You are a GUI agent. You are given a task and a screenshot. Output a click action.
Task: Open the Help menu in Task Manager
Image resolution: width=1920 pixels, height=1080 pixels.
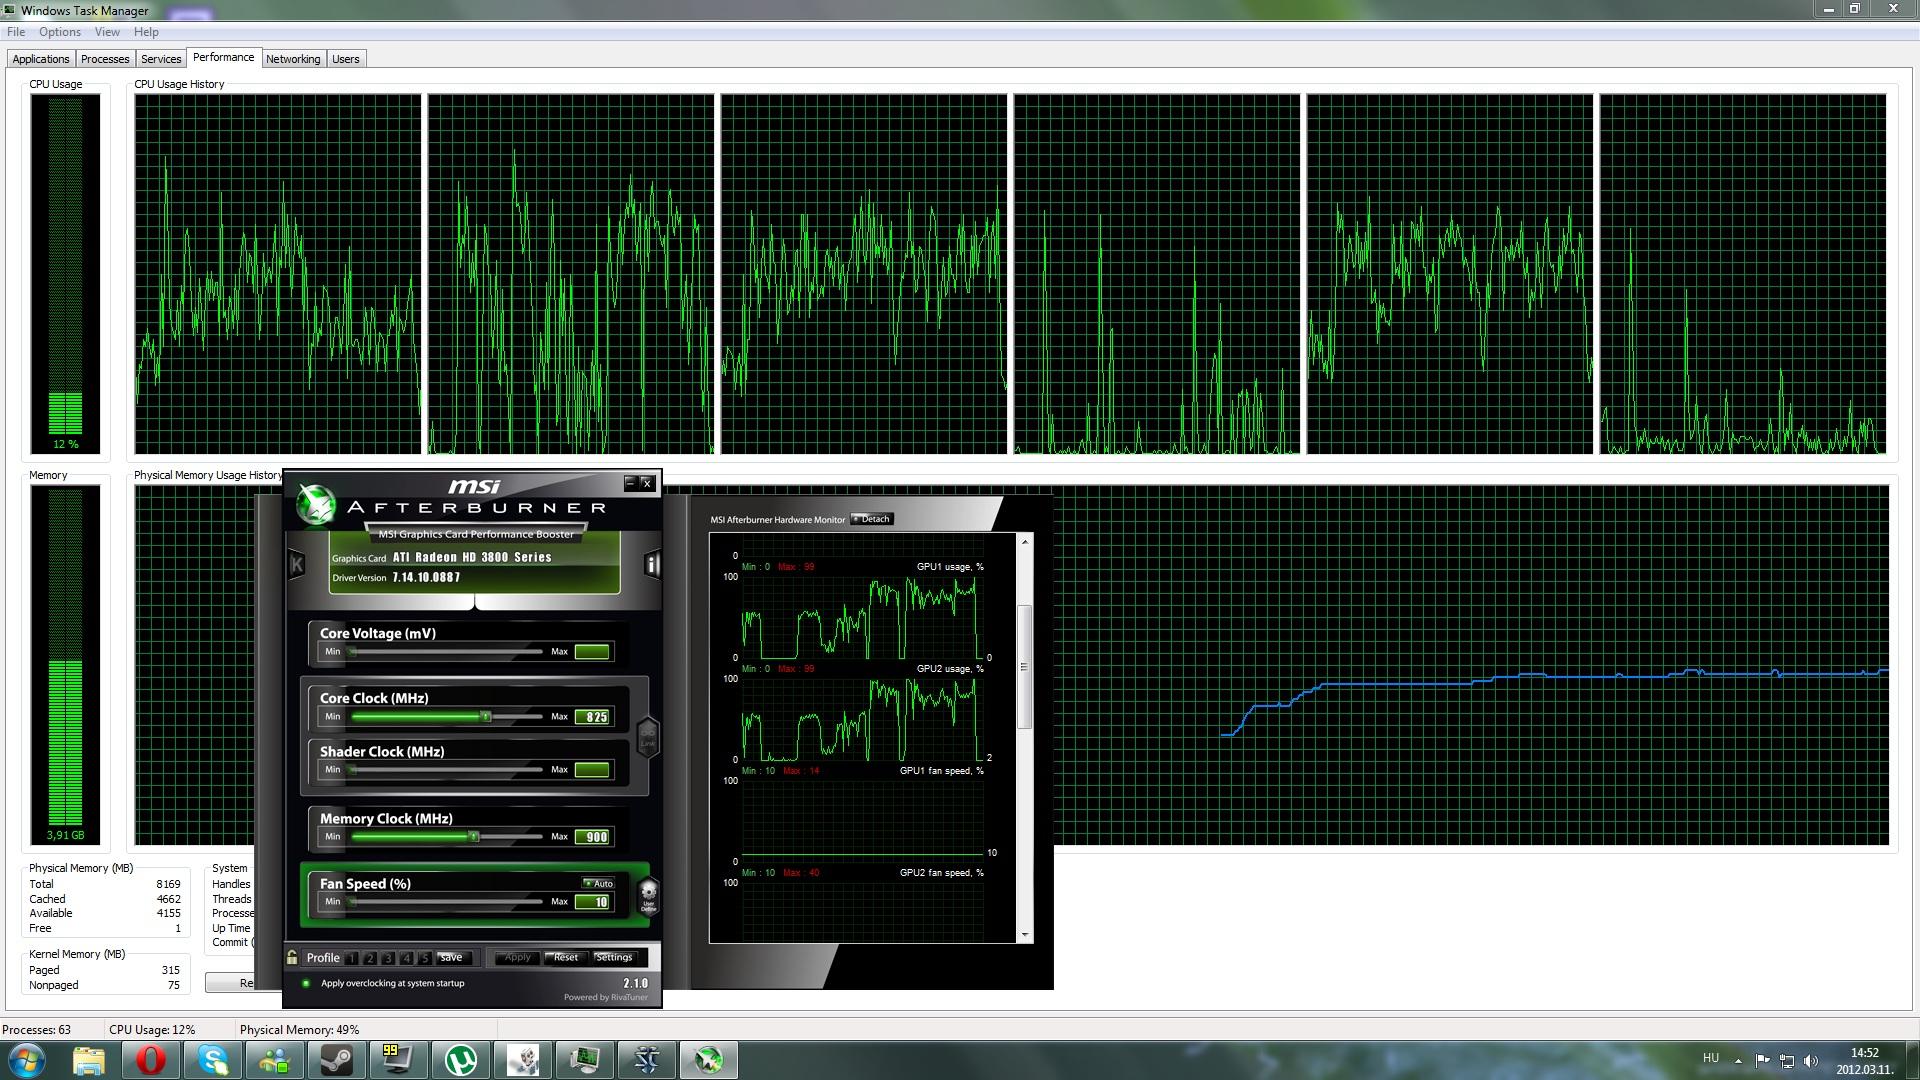click(146, 32)
